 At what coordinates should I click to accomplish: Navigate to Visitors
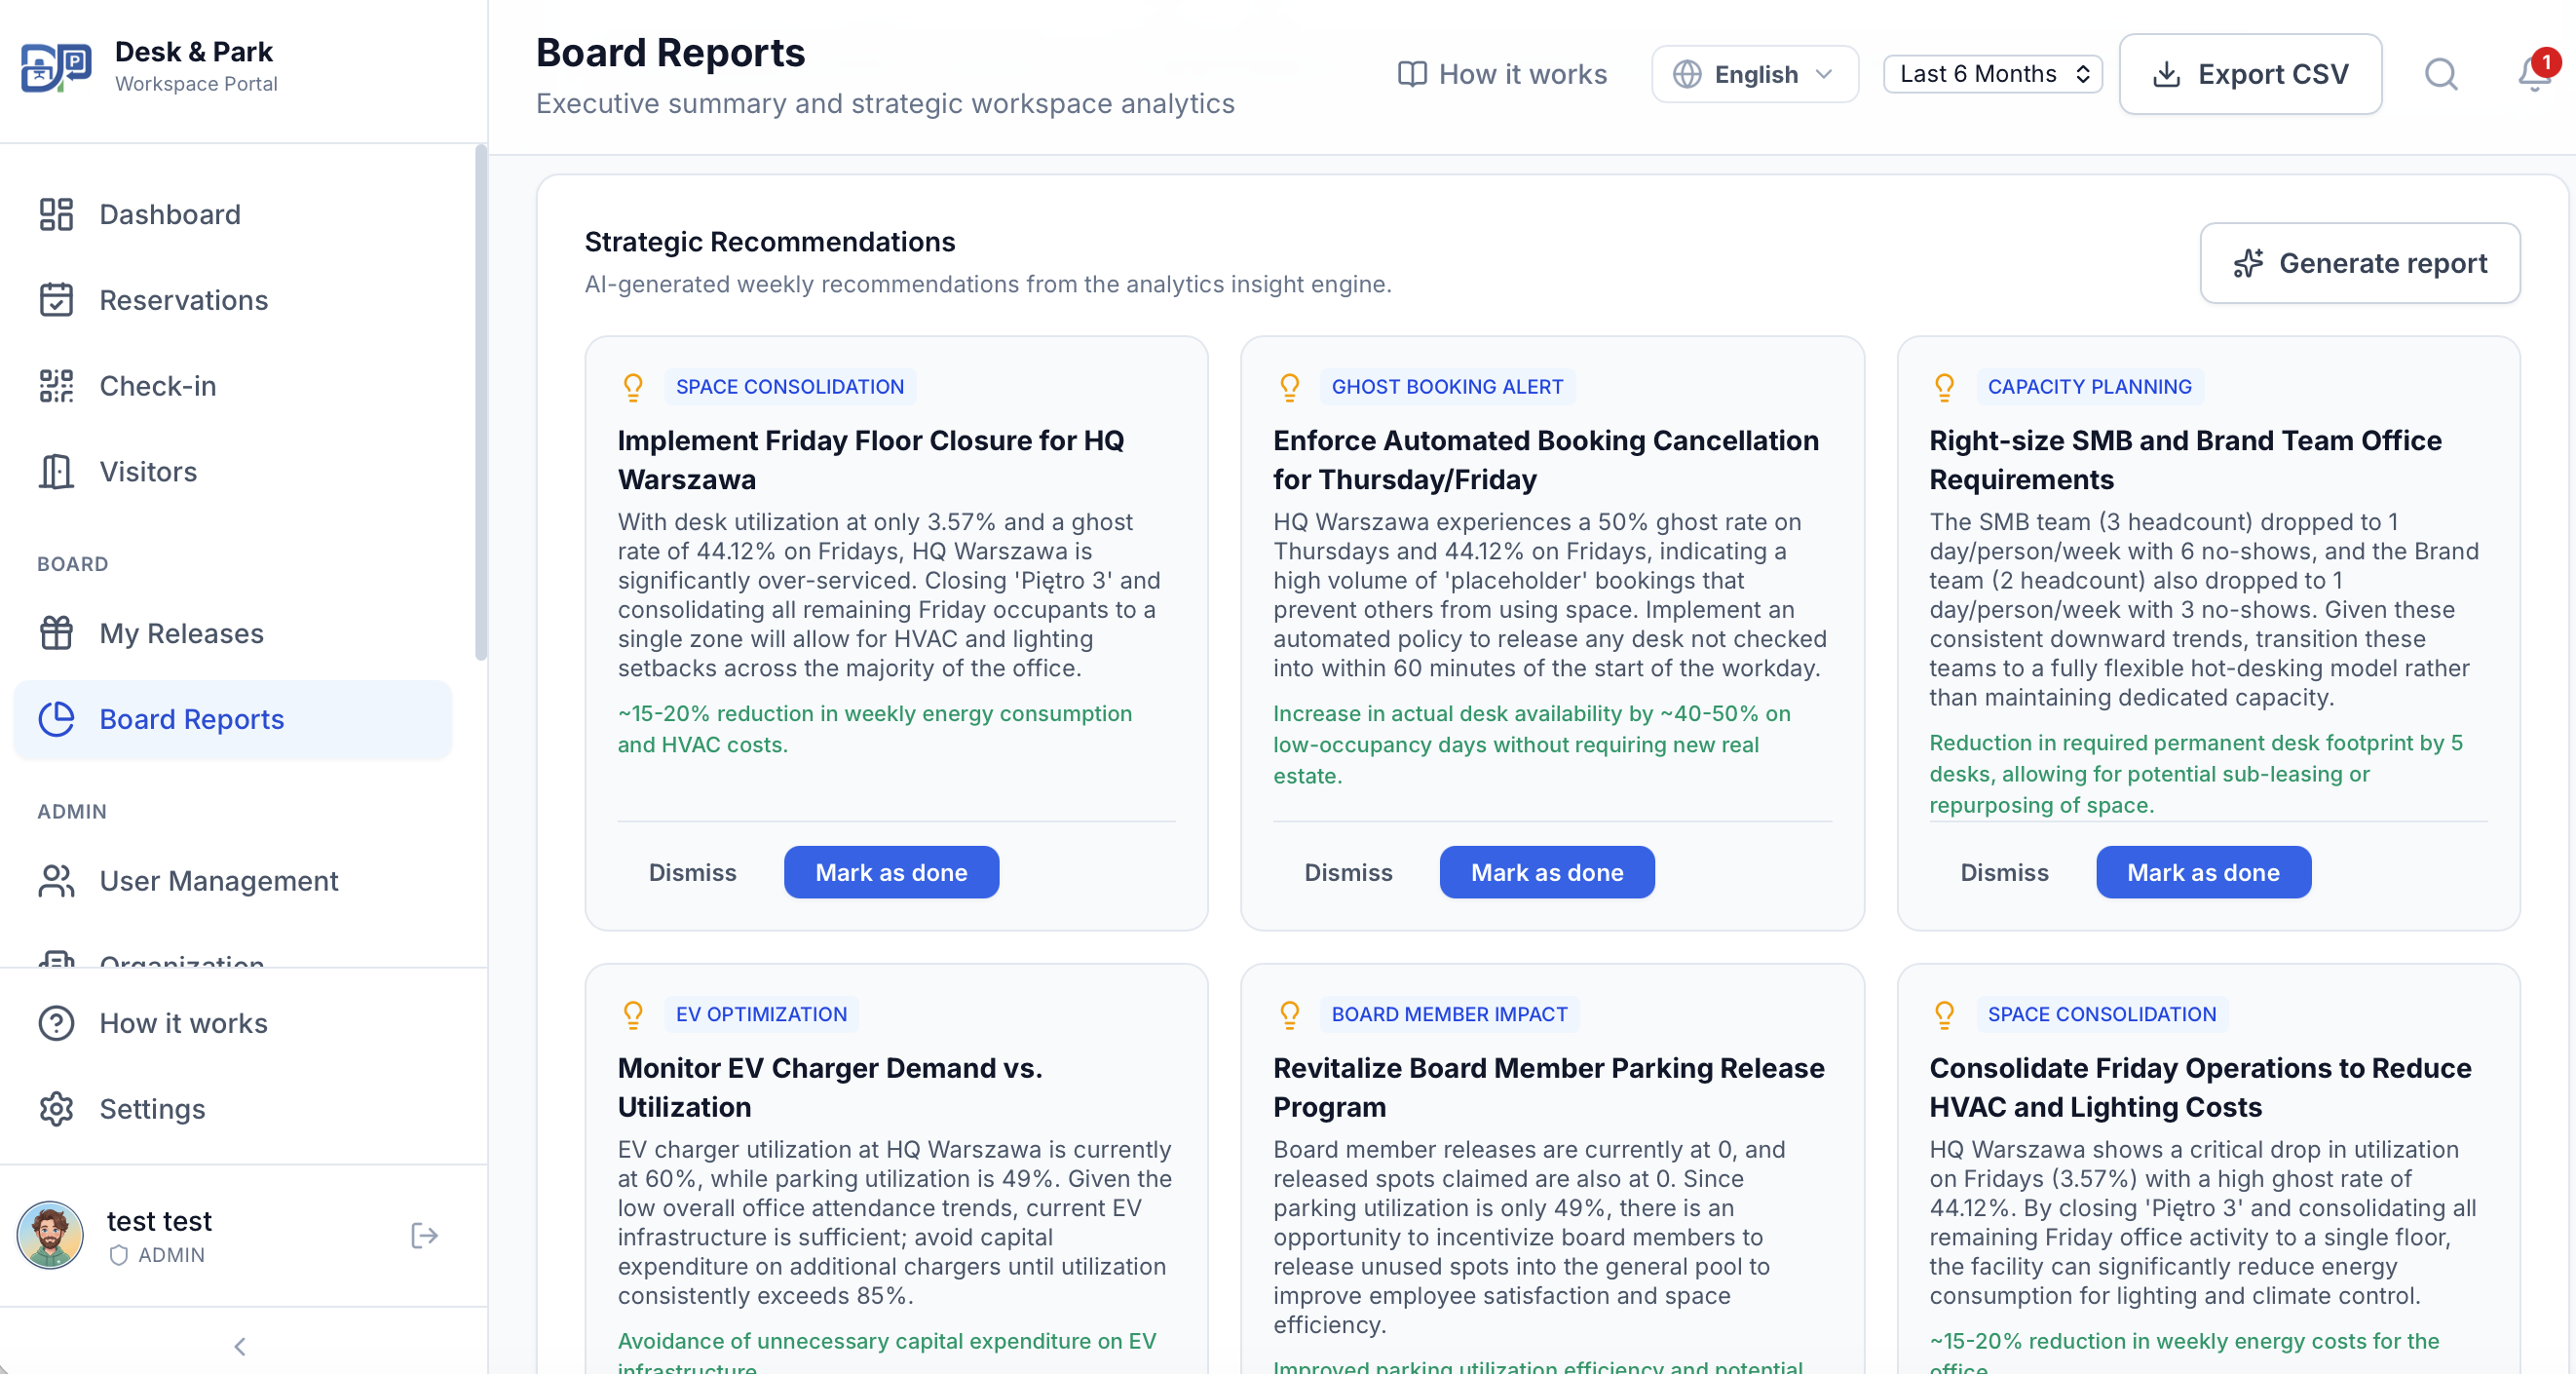point(232,472)
